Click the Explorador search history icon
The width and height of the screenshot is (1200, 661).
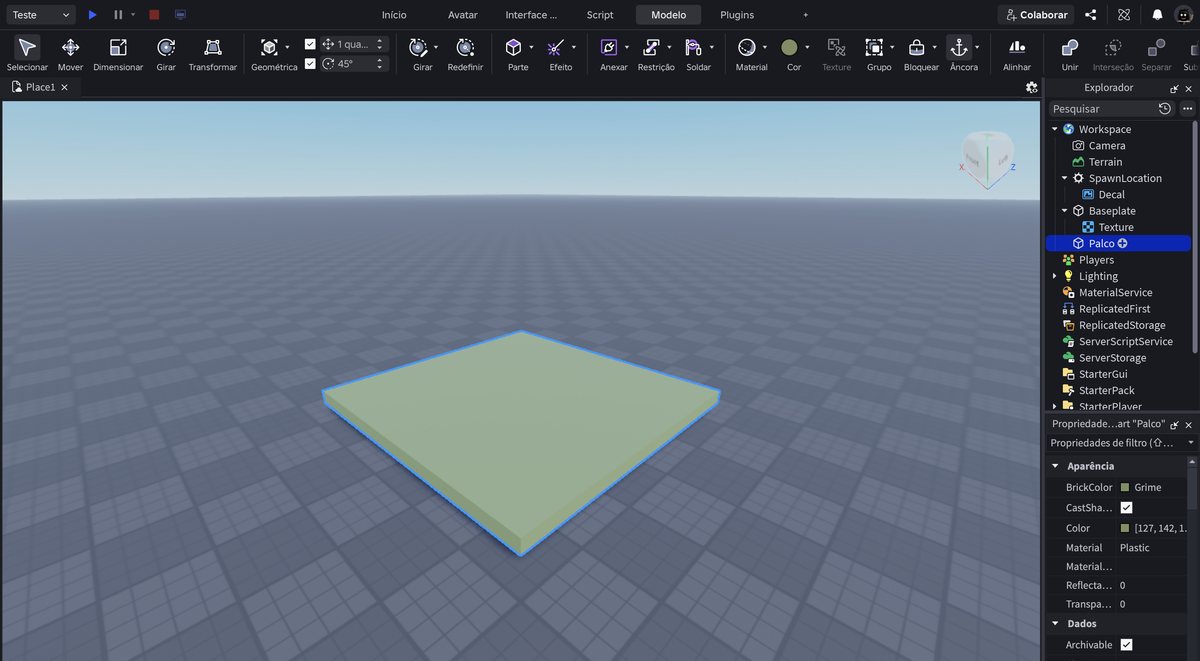1165,108
